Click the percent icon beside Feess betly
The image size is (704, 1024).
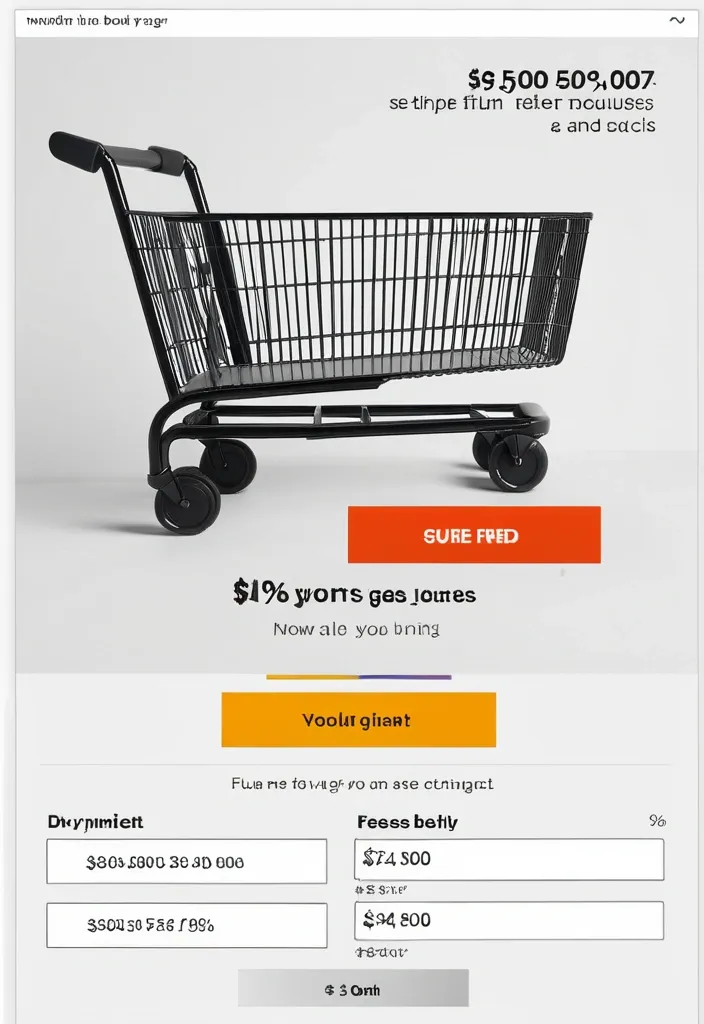click(x=657, y=821)
